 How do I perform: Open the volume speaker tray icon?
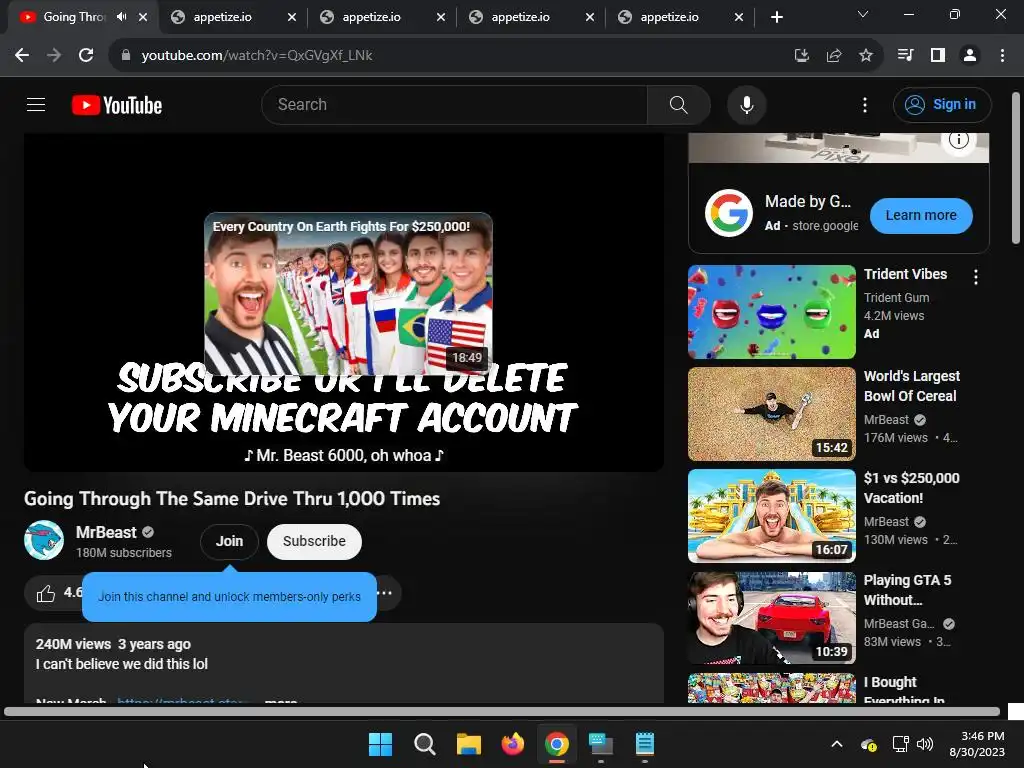pos(925,744)
